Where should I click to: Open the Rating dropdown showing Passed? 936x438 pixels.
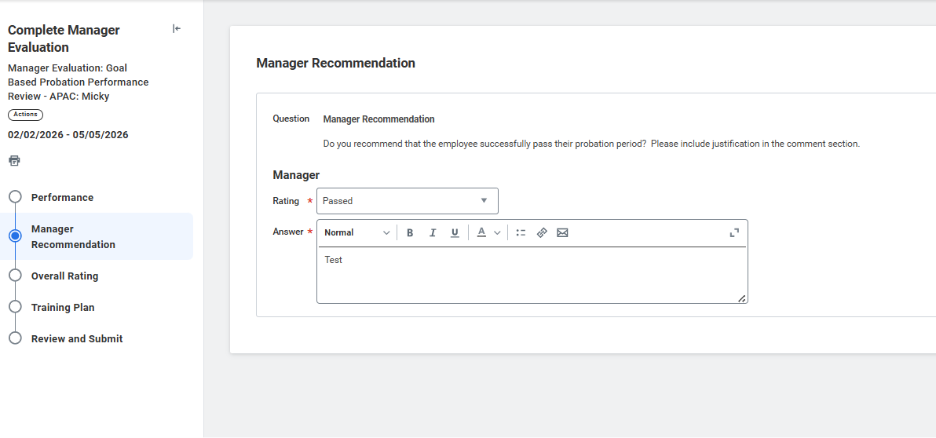click(407, 201)
